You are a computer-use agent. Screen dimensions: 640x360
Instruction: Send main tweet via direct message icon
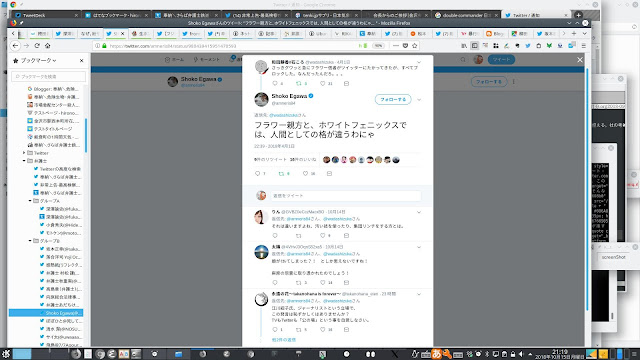click(329, 173)
